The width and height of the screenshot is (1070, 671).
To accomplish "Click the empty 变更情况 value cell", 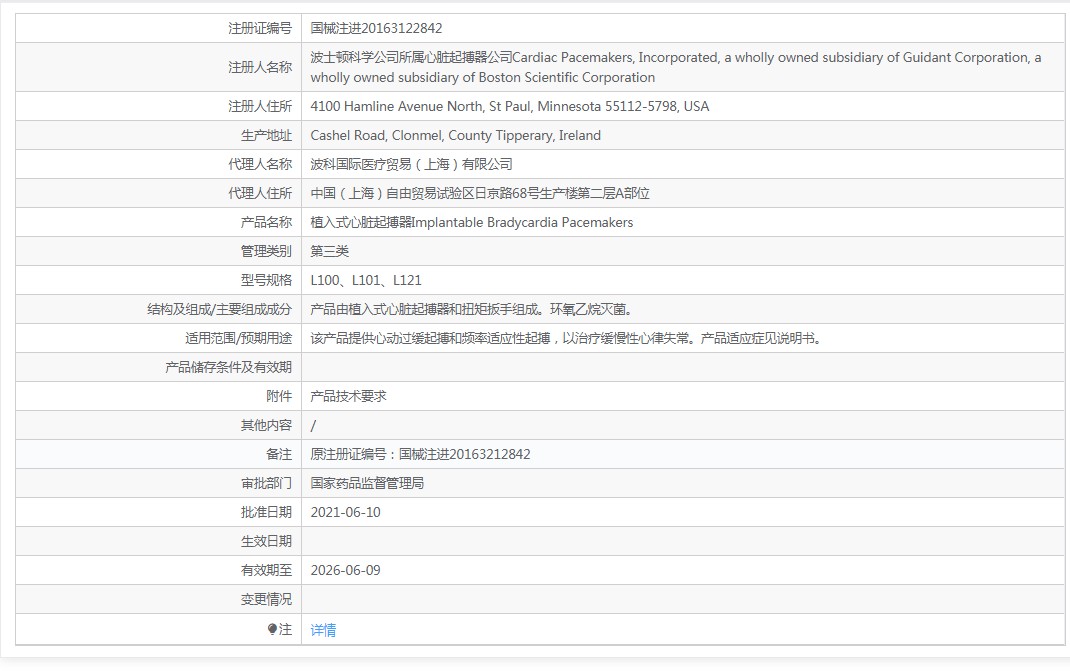I will (x=683, y=599).
